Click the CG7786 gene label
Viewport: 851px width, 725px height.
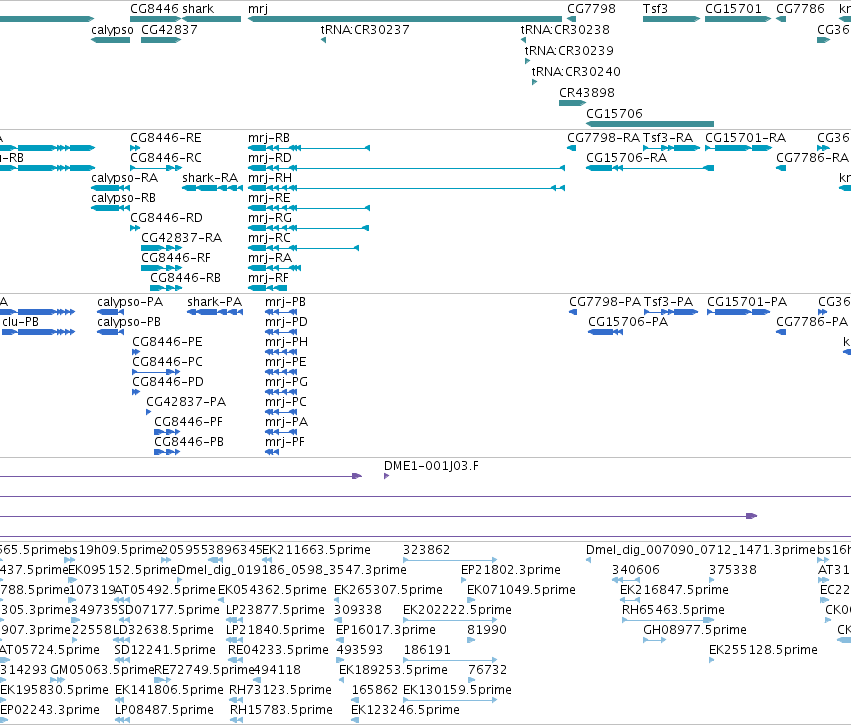coord(801,9)
